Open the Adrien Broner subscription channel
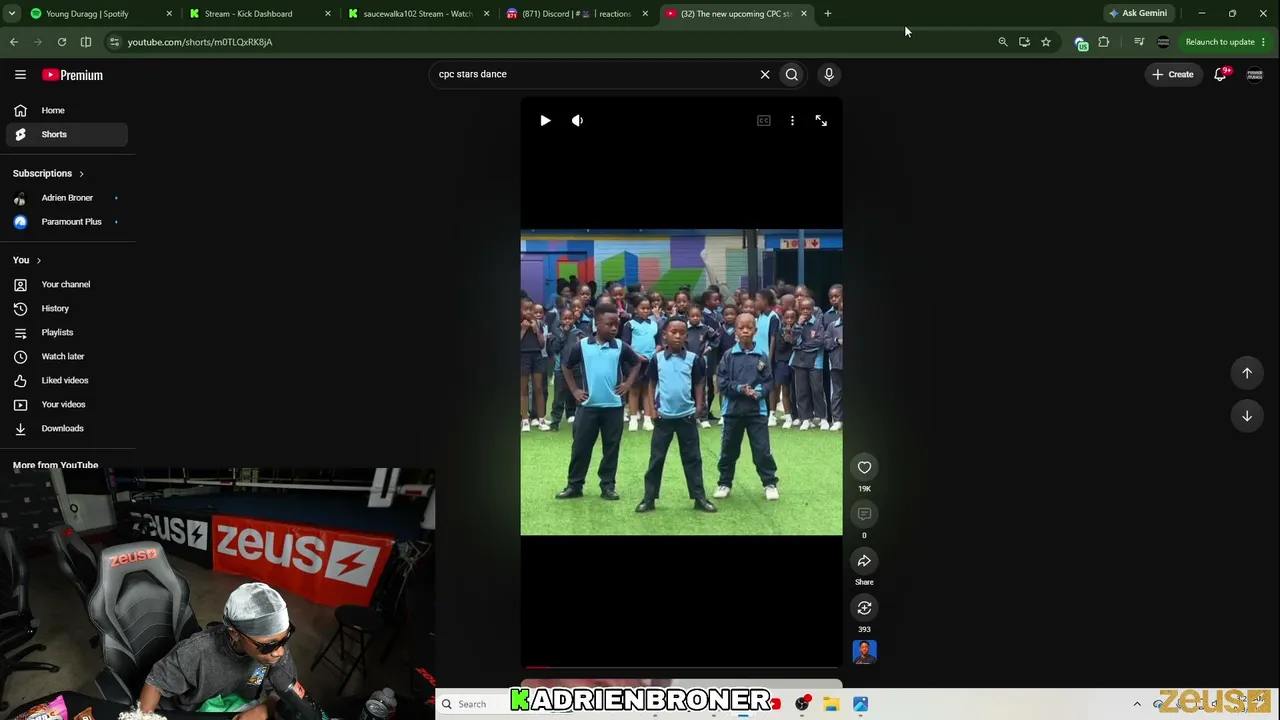The height and width of the screenshot is (720, 1280). pos(66,197)
